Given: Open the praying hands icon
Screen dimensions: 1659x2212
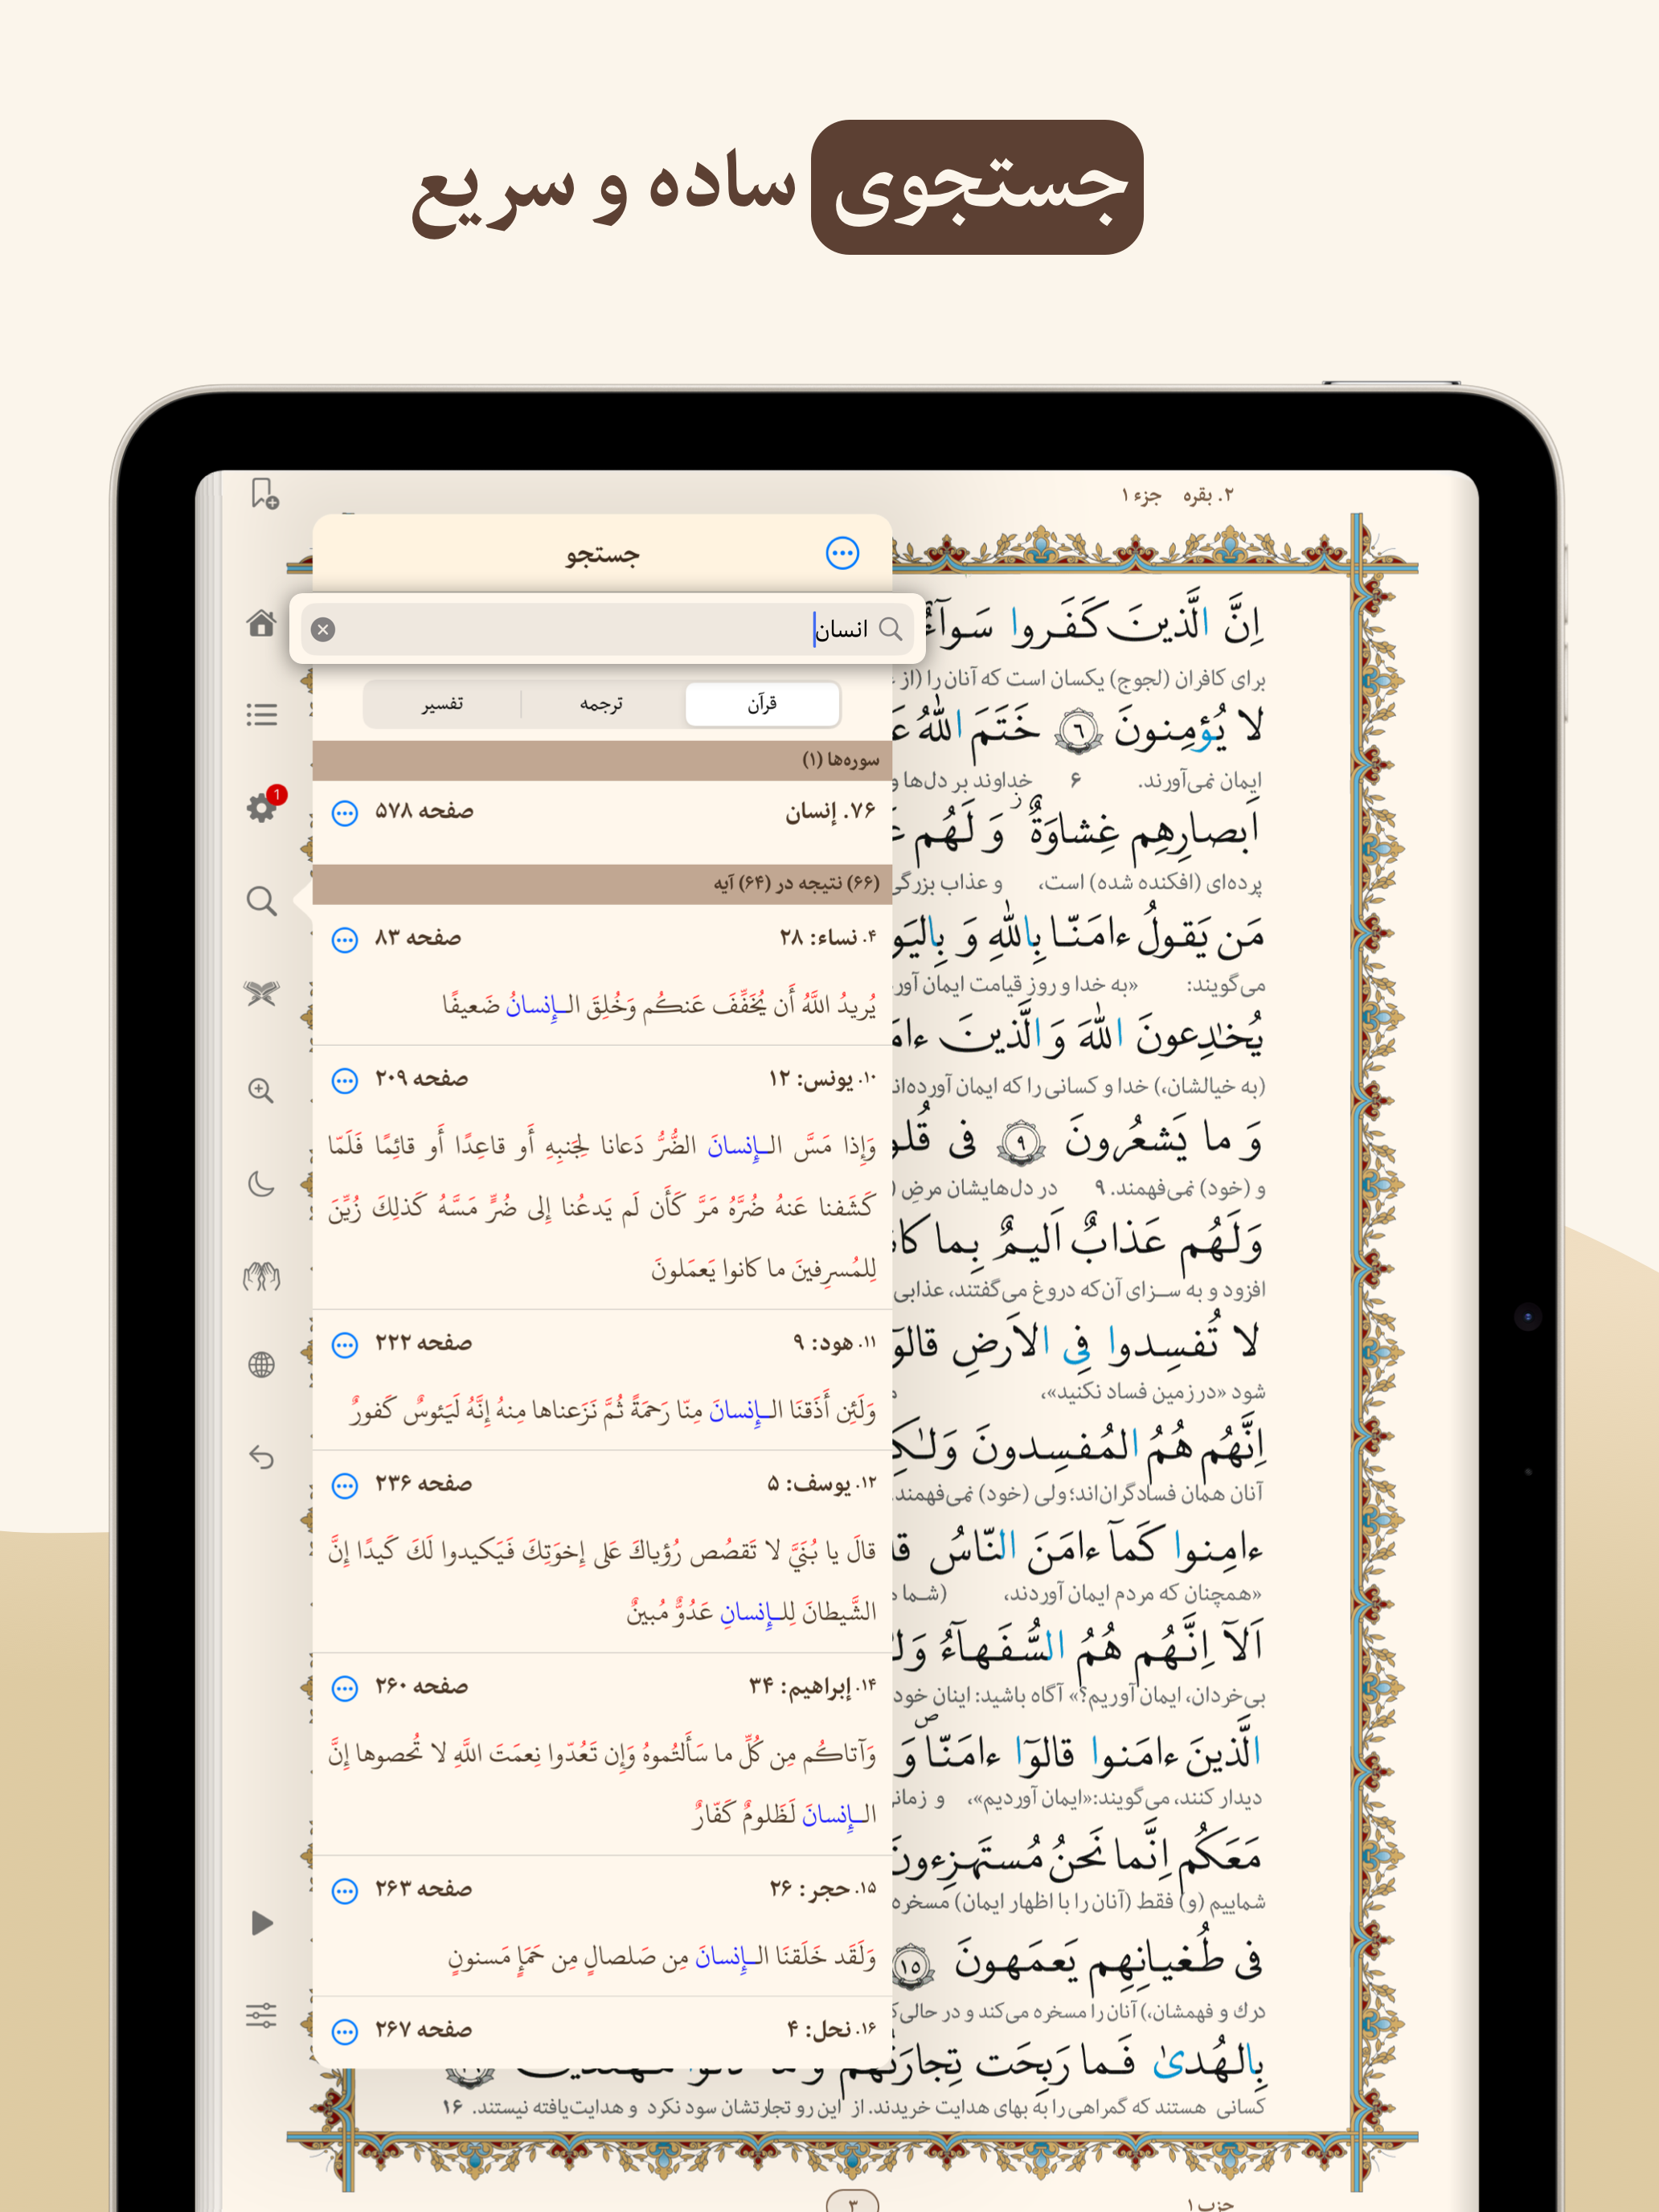Looking at the screenshot, I should click(262, 1276).
